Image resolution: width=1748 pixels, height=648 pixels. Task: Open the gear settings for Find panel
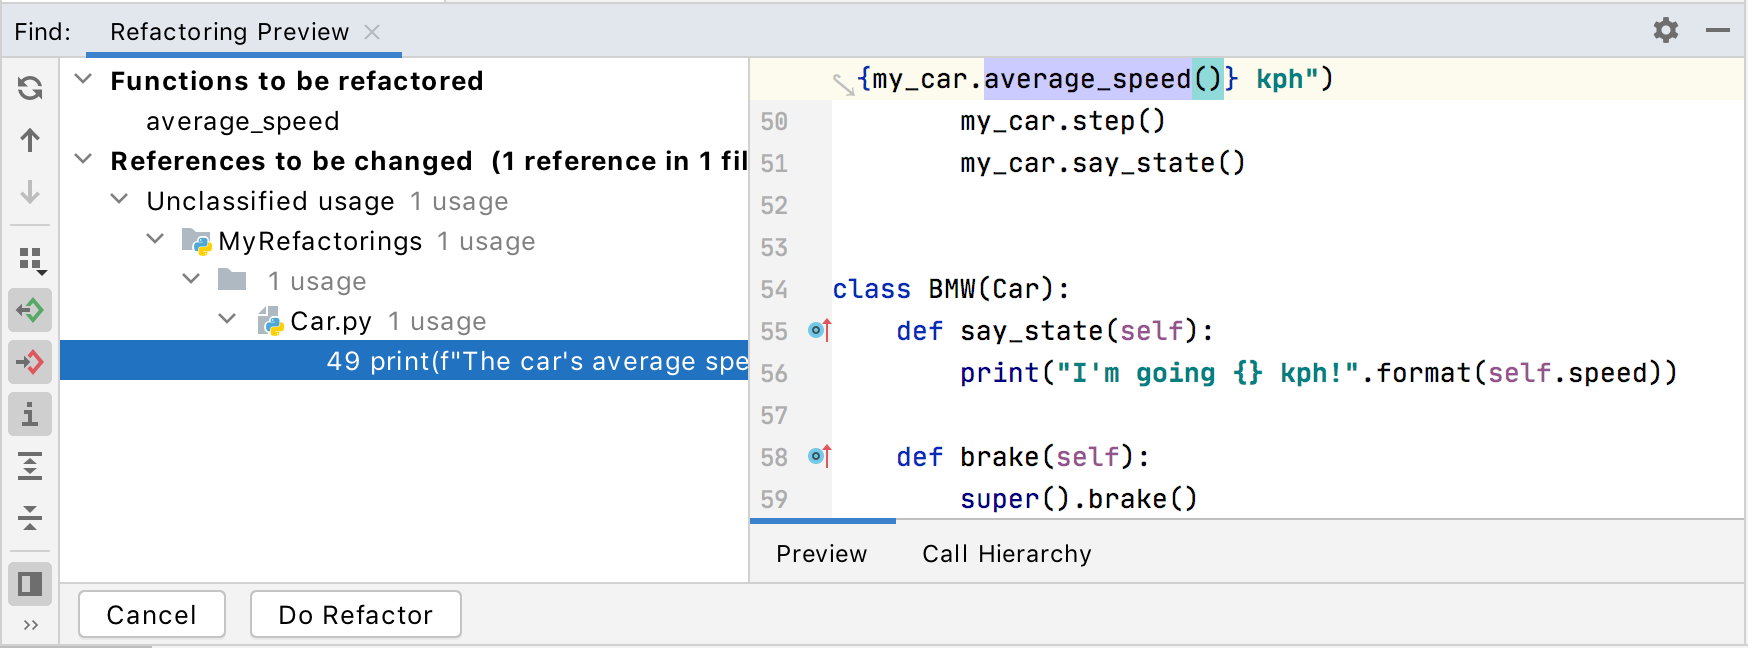(x=1666, y=30)
